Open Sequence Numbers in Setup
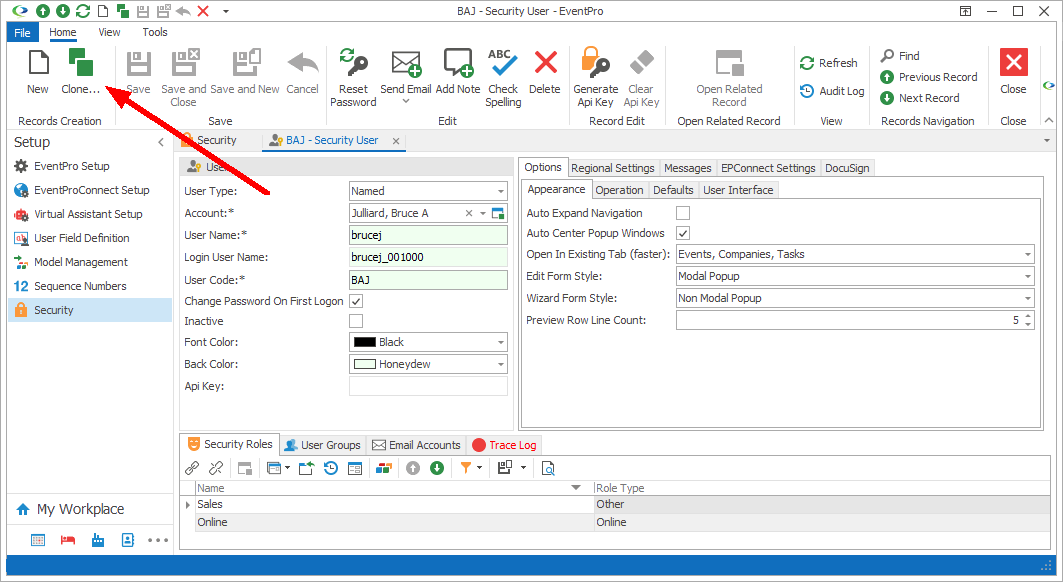Viewport: 1063px width, 582px height. [80, 286]
